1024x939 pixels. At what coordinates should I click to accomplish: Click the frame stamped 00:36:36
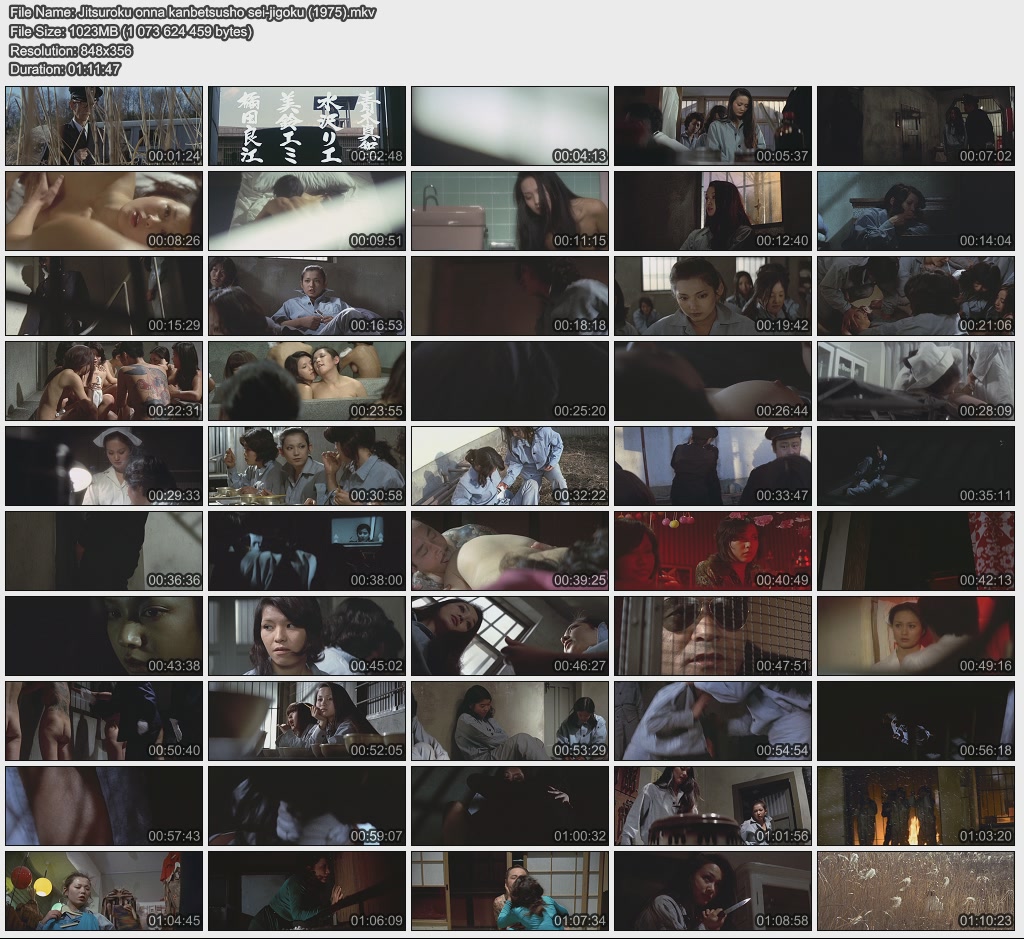[x=104, y=551]
